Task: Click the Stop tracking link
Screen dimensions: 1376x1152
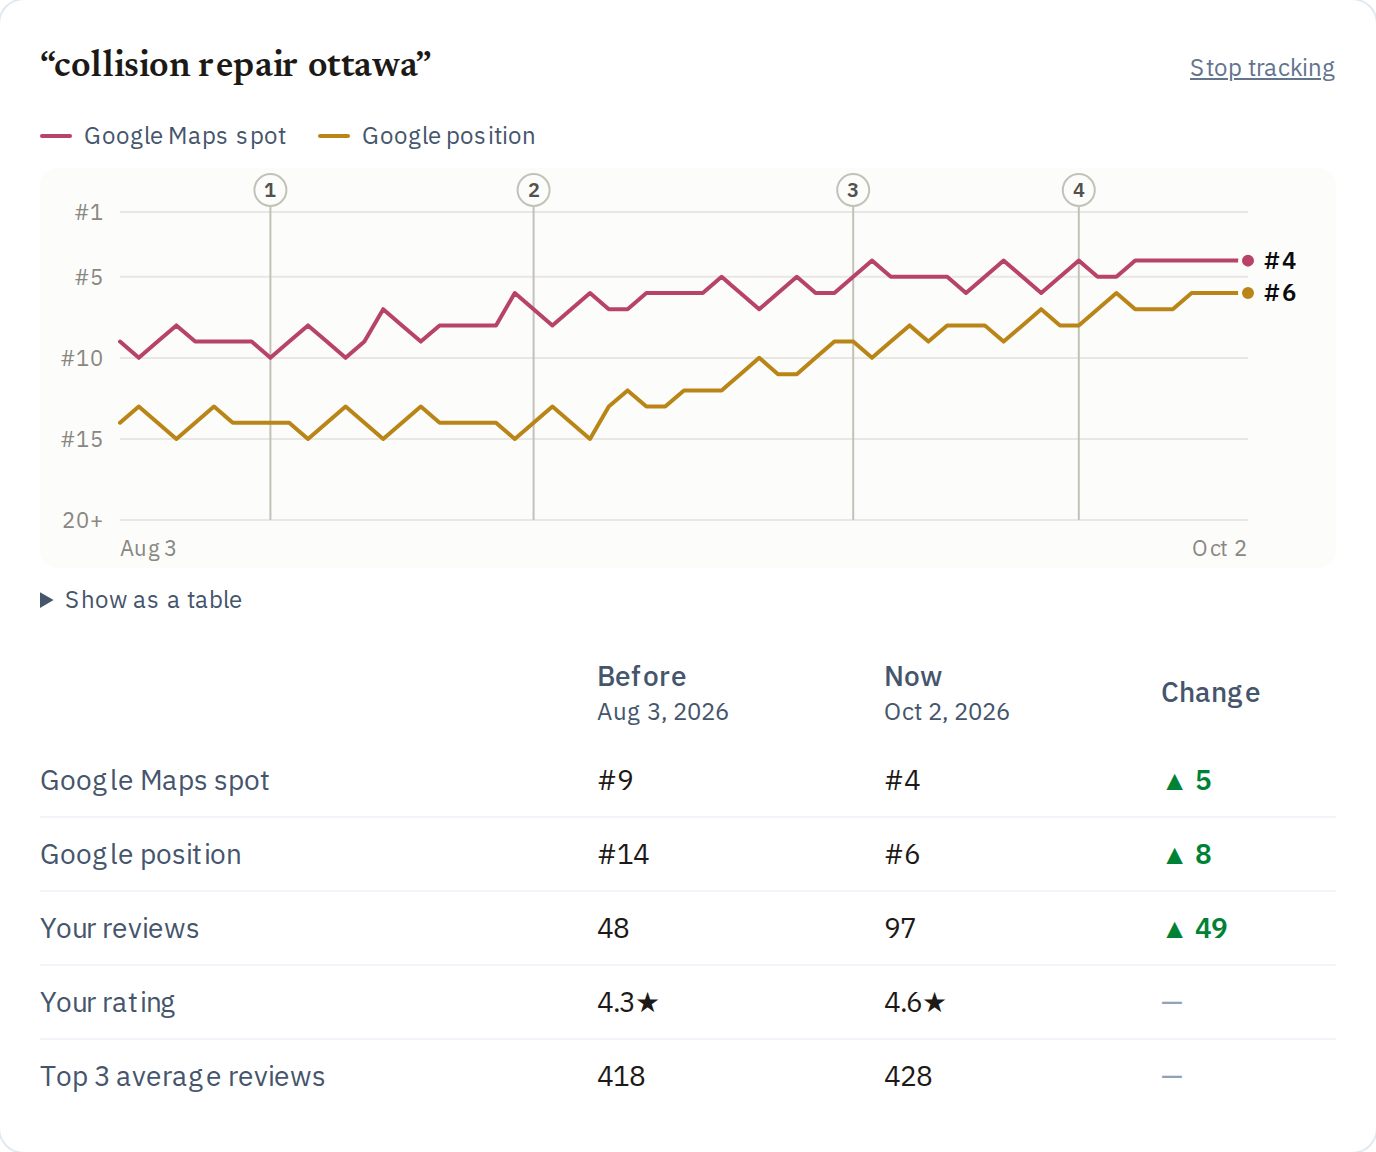Action: (x=1262, y=68)
